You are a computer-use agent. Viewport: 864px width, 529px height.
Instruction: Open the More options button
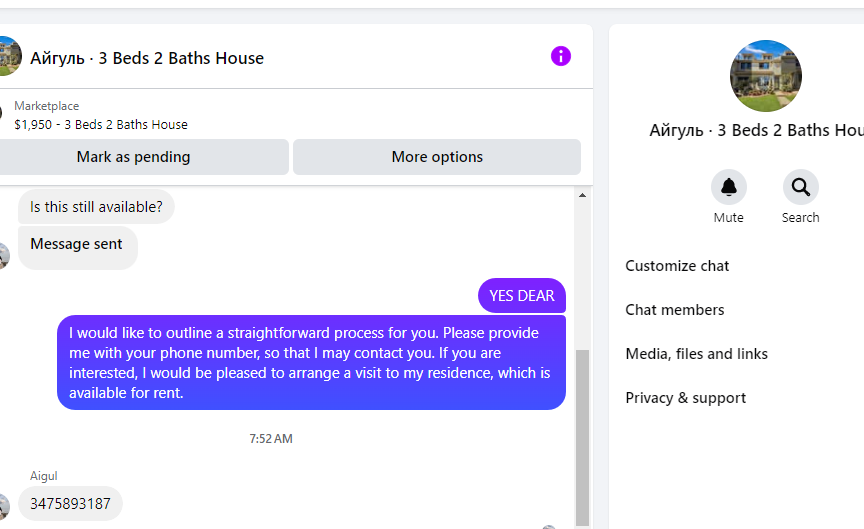point(437,157)
